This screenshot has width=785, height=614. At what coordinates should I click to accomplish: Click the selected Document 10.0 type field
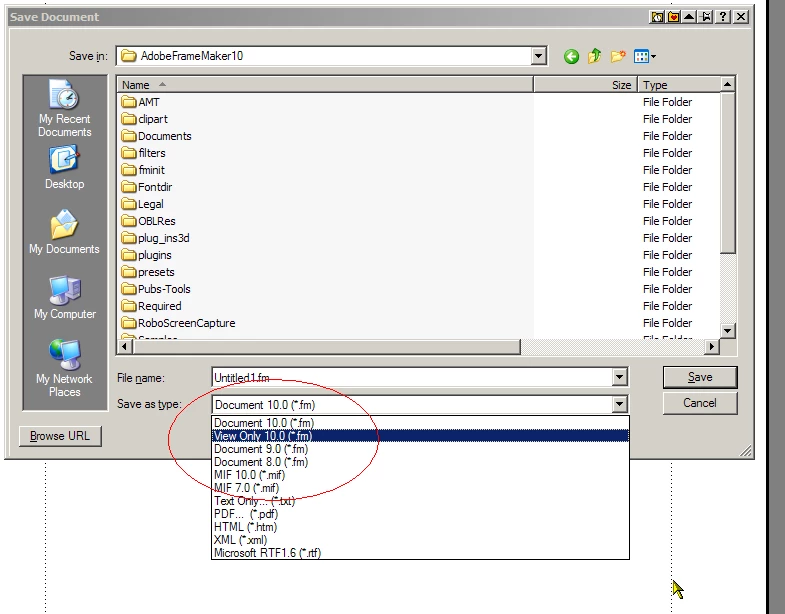click(x=412, y=405)
